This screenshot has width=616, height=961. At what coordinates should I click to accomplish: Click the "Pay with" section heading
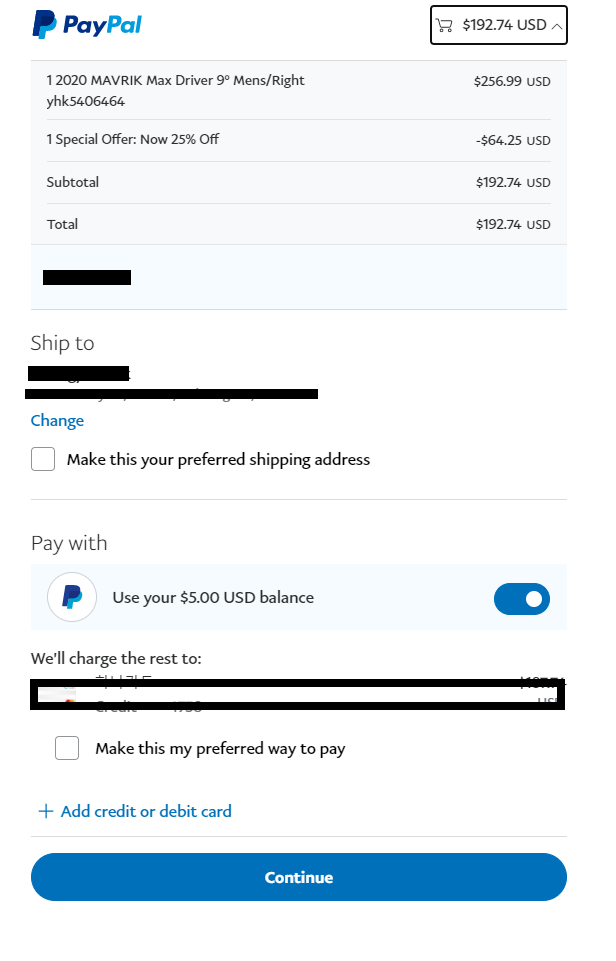(x=69, y=543)
